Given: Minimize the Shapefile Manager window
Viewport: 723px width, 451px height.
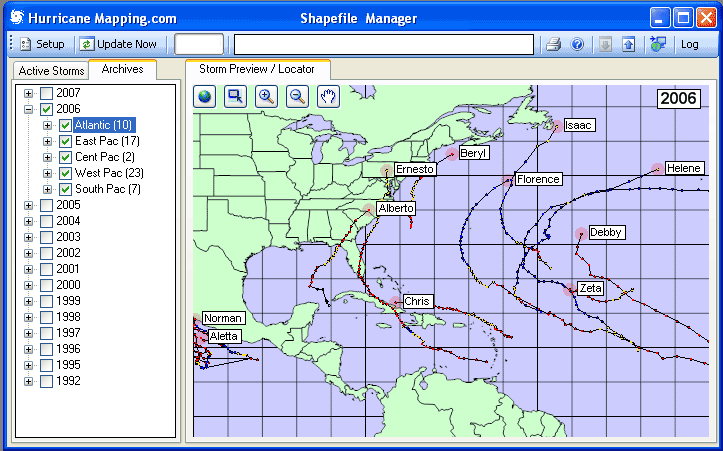Looking at the screenshot, I should click(660, 18).
